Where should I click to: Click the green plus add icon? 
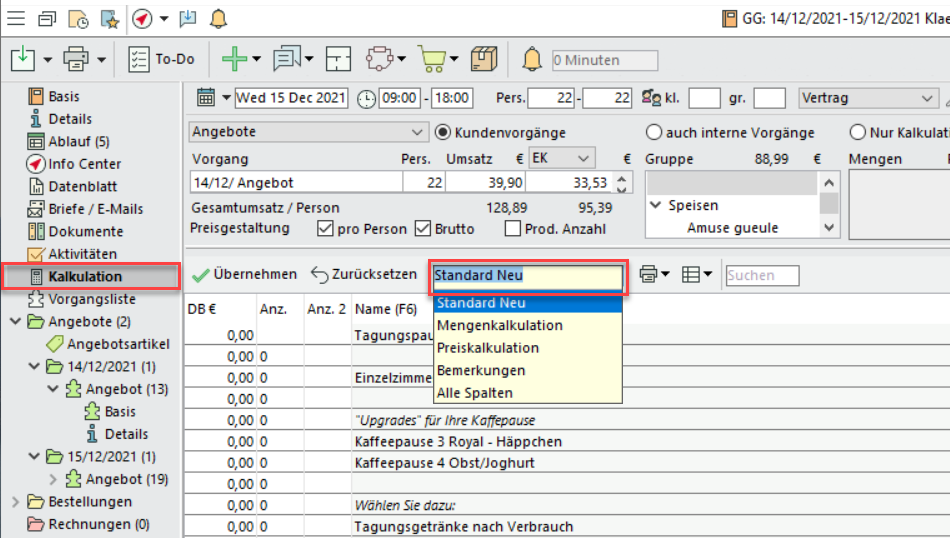[233, 60]
